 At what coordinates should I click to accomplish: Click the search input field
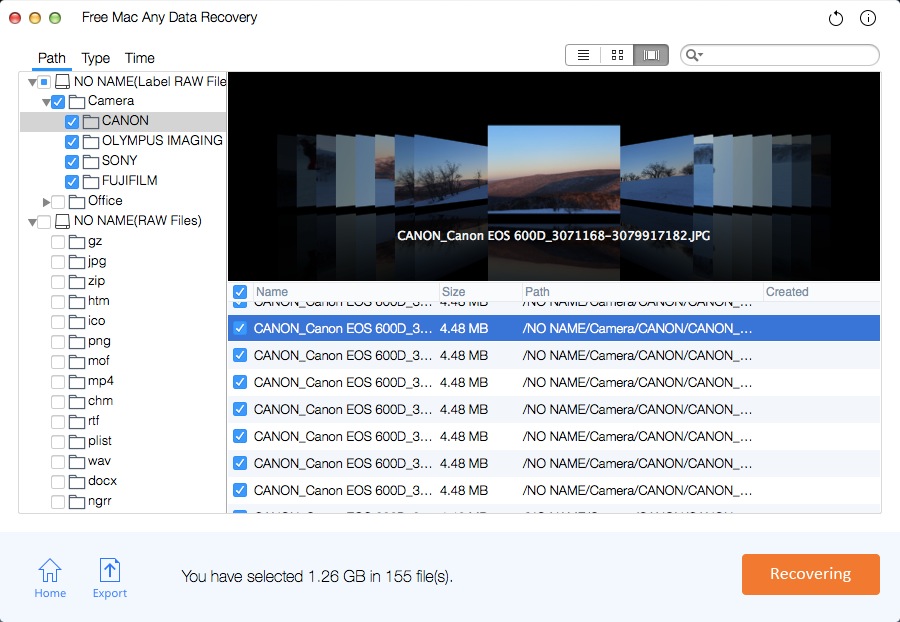[790, 55]
